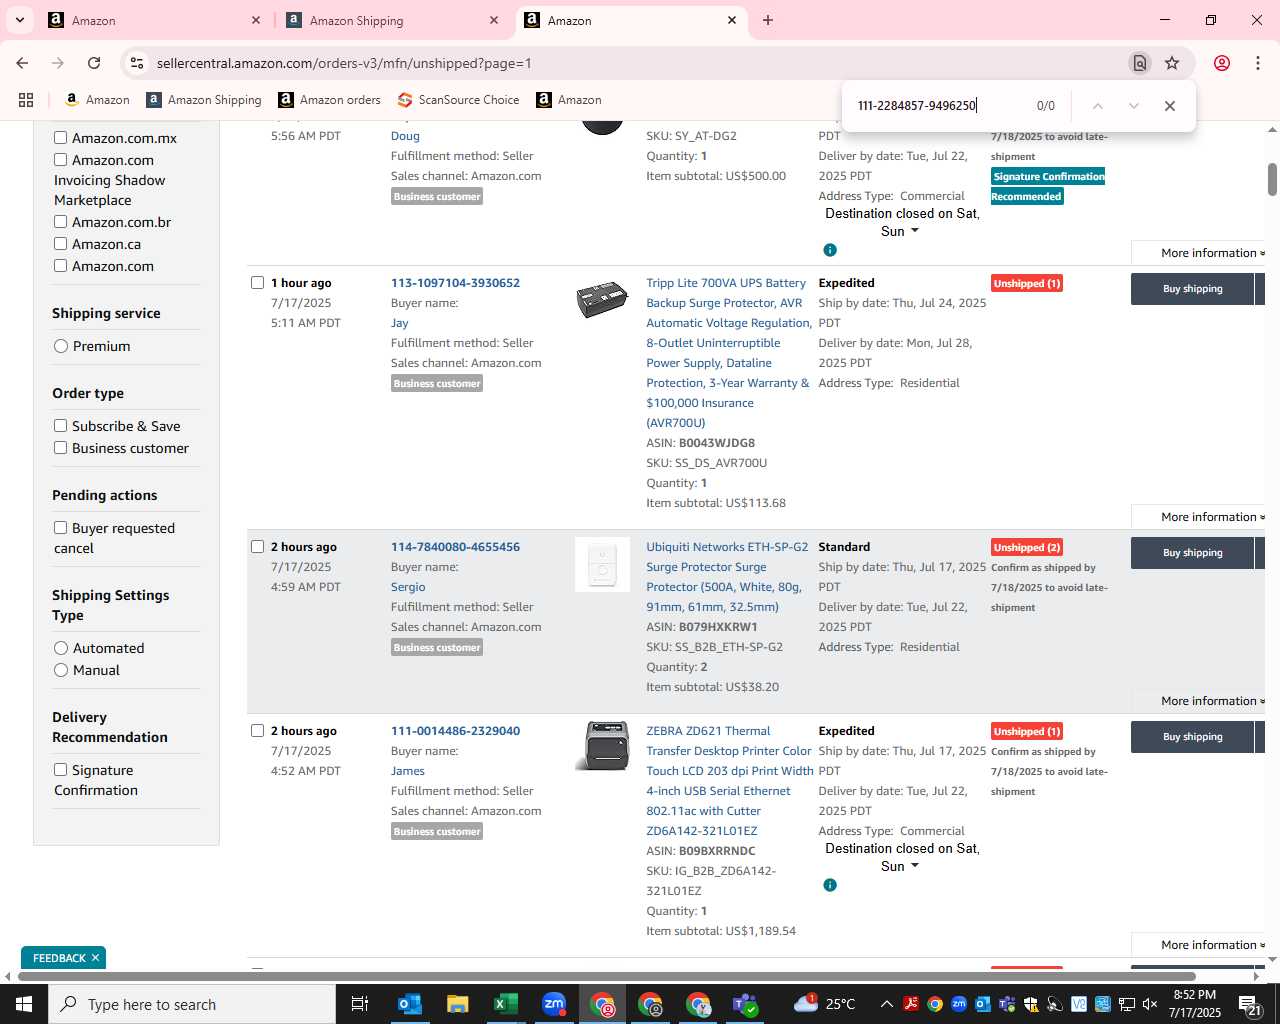Viewport: 1280px width, 1024px height.
Task: Open the Windows Start menu
Action: (24, 1004)
